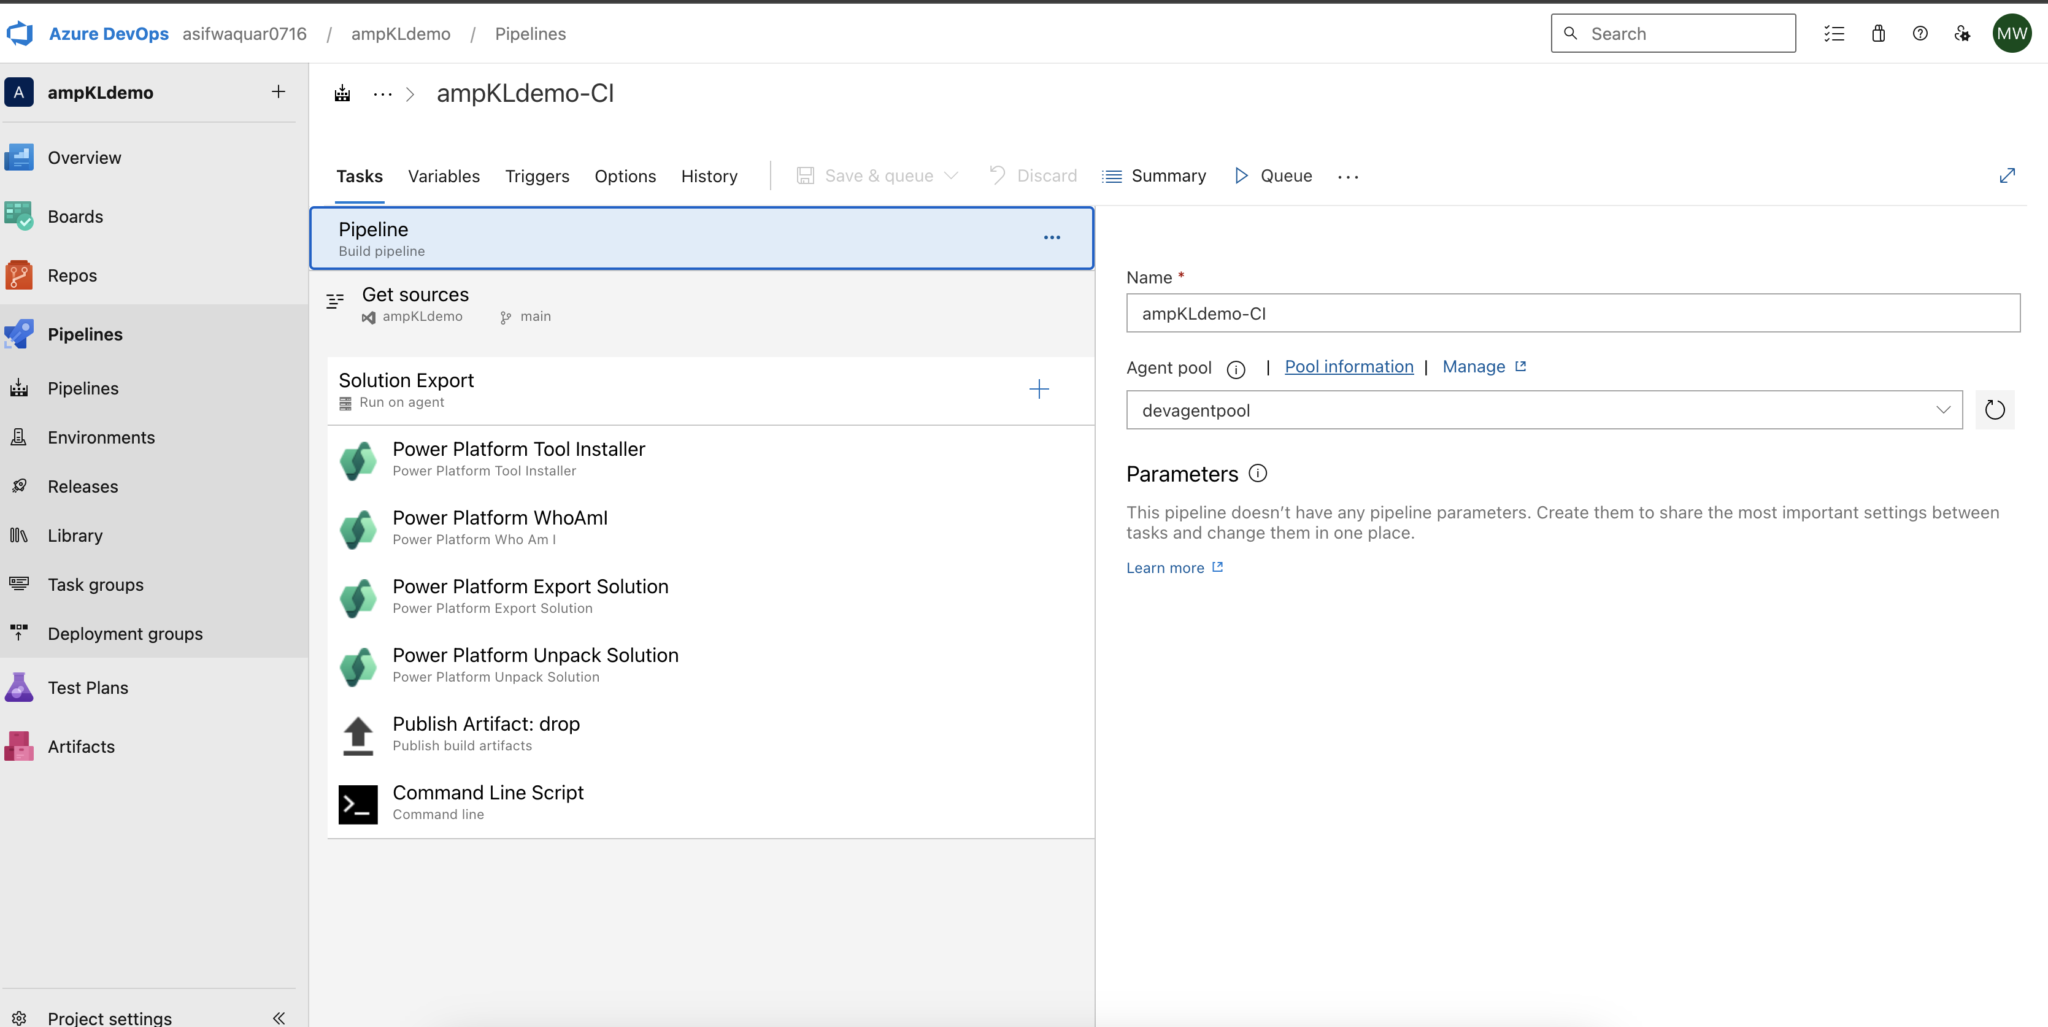Image resolution: width=2048 pixels, height=1027 pixels.
Task: Switch to the Variables tab
Action: [443, 176]
